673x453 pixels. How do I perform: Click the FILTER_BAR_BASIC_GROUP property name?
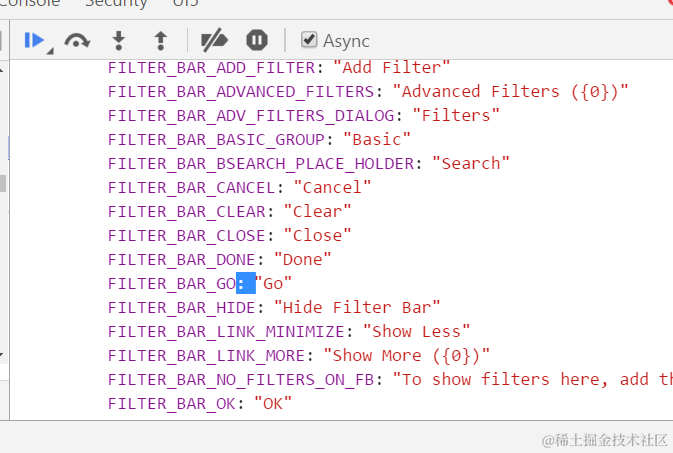coord(216,140)
